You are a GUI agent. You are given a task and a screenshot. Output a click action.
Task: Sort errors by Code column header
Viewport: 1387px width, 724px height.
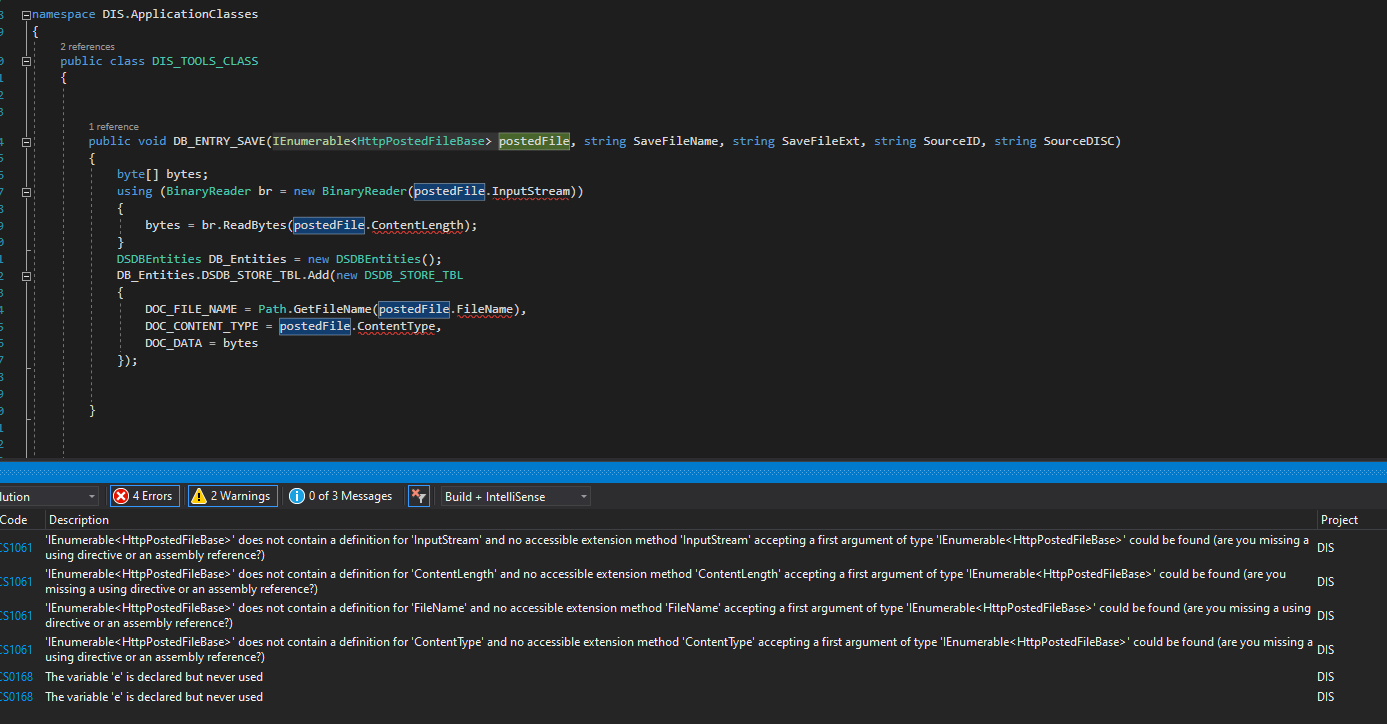point(14,520)
